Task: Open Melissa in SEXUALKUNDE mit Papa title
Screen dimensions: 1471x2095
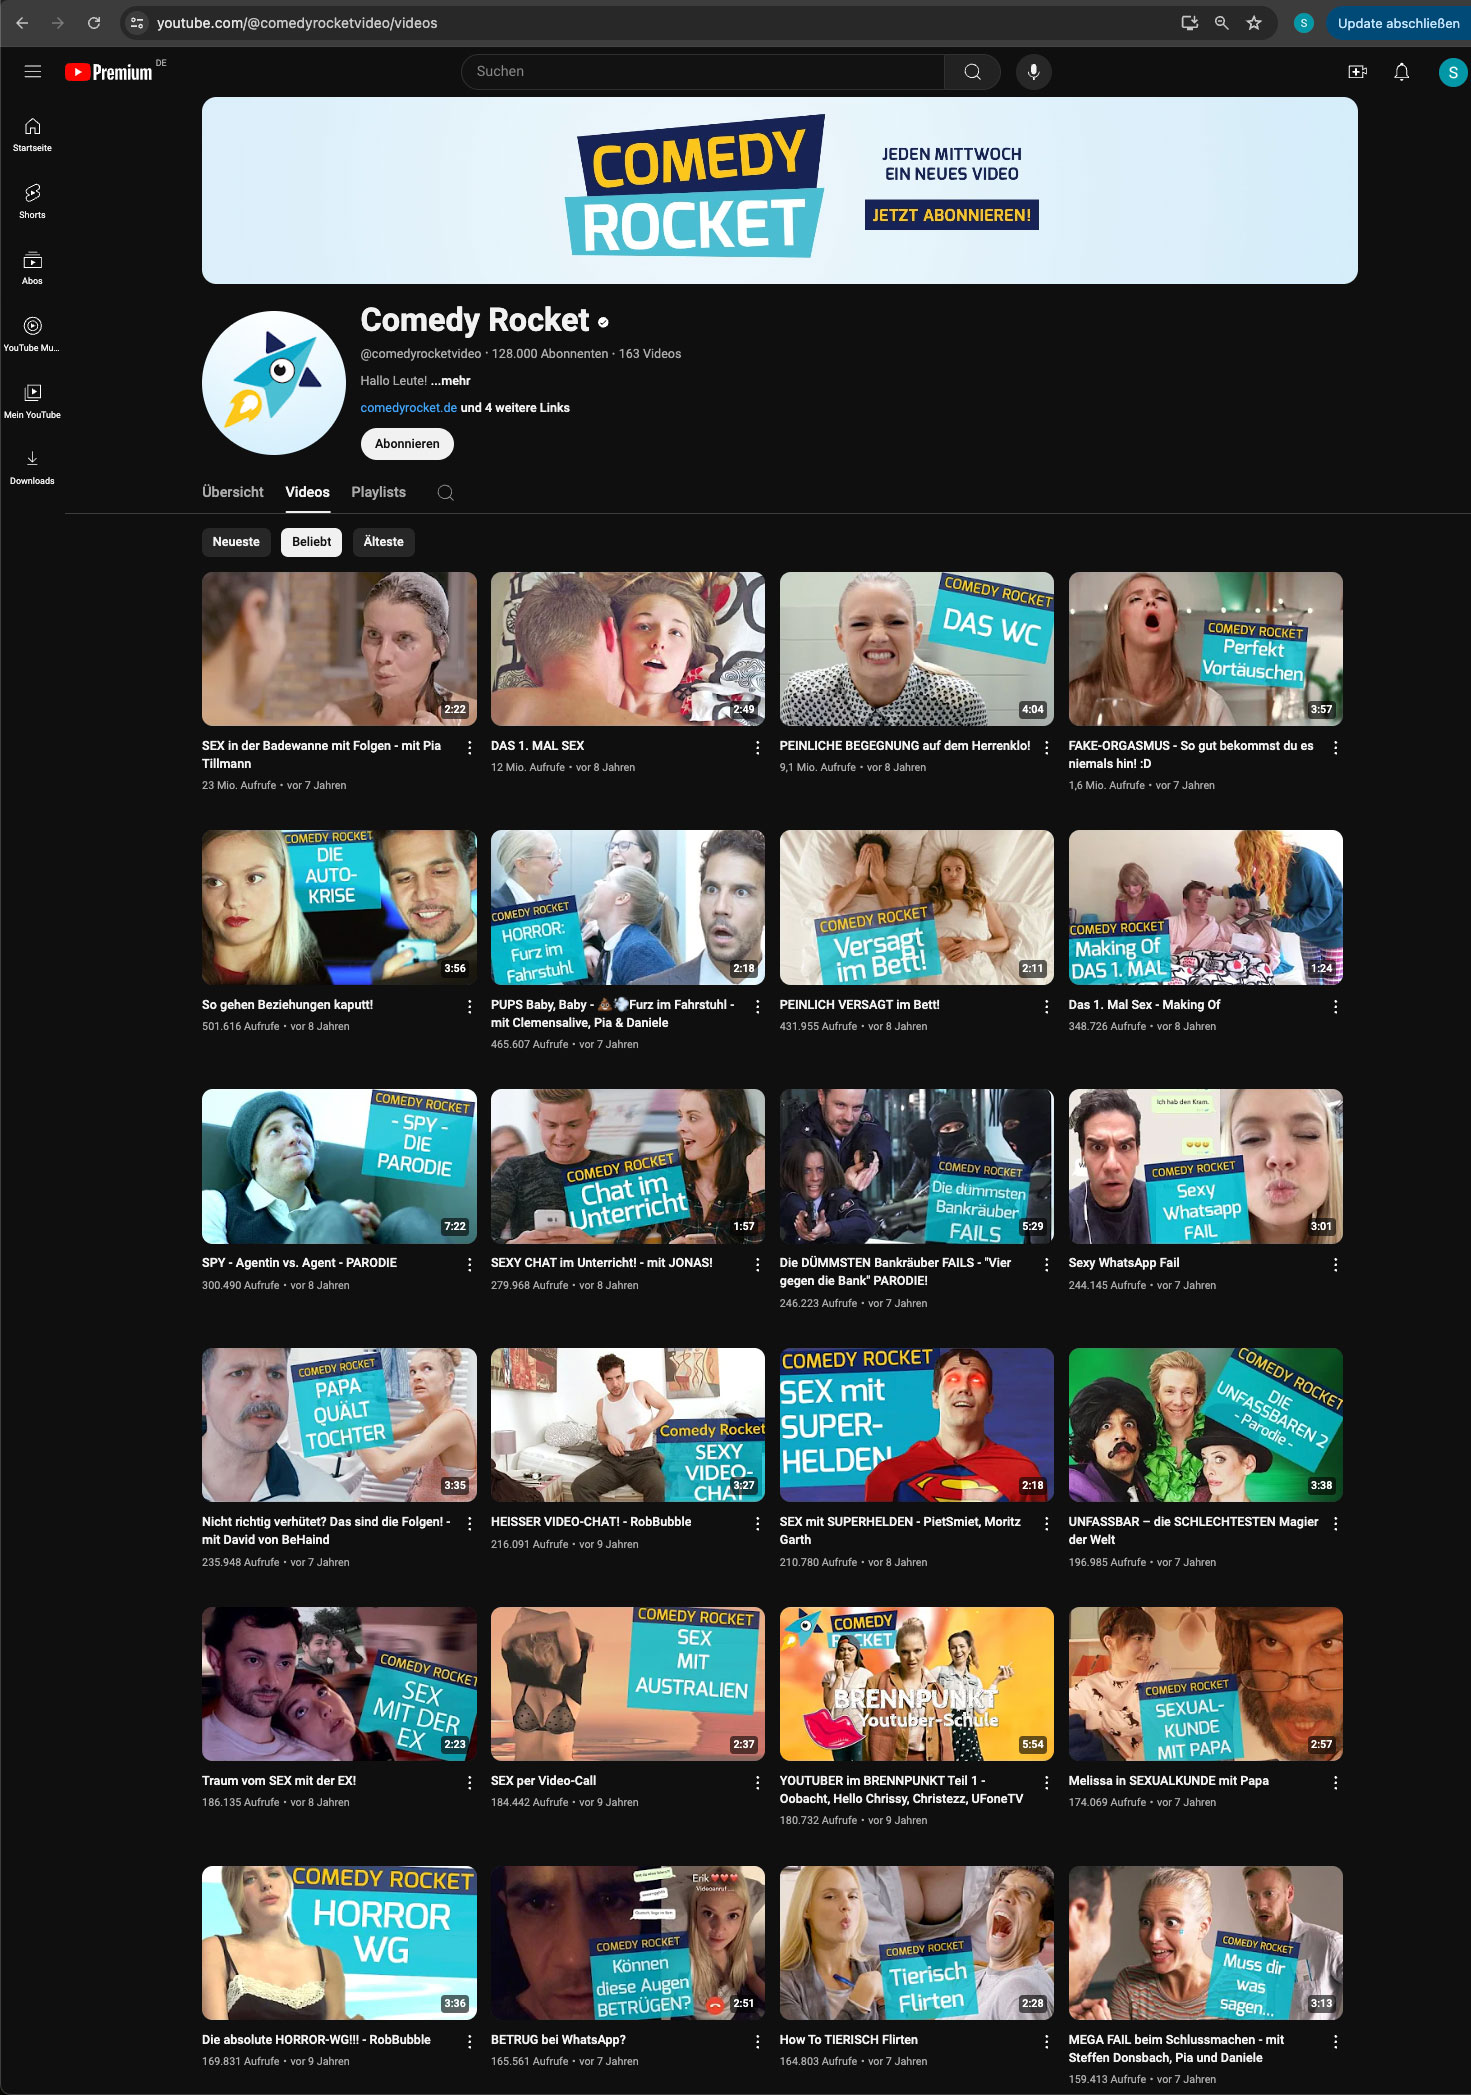Action: 1168,1781
